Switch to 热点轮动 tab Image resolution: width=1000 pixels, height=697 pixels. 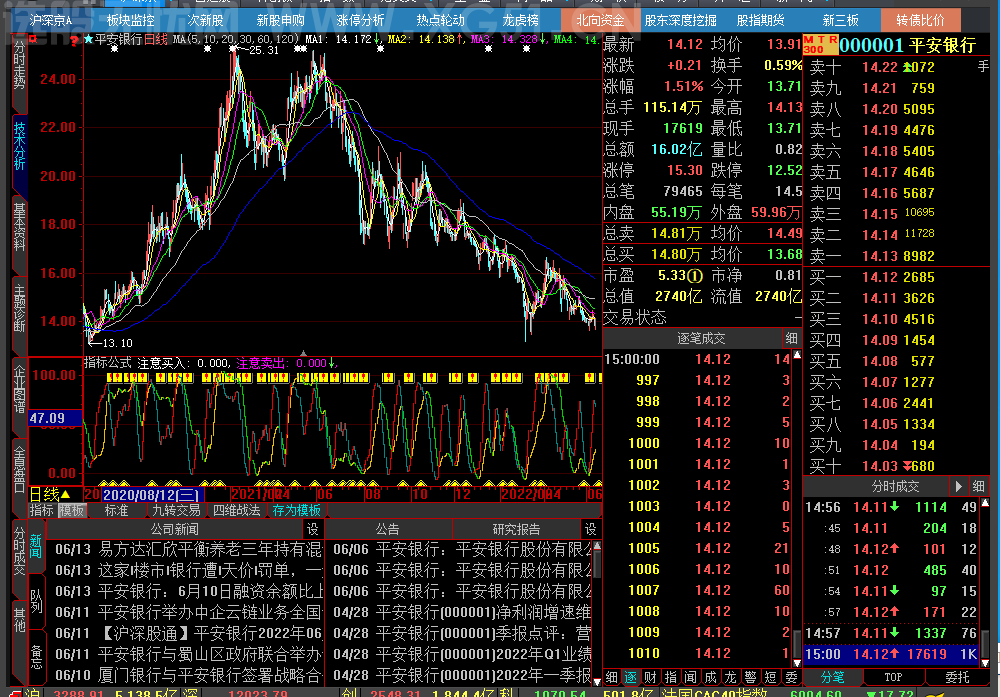coord(441,20)
